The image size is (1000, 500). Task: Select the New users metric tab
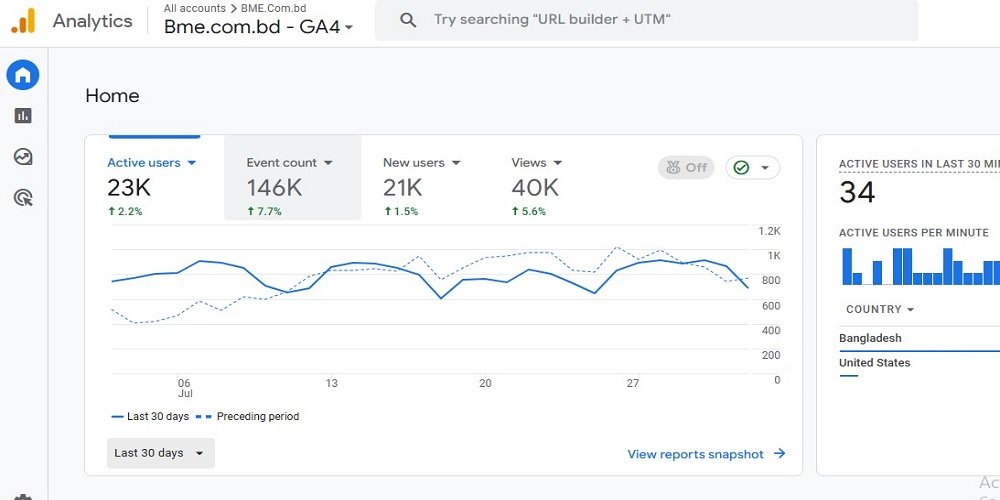coord(421,176)
